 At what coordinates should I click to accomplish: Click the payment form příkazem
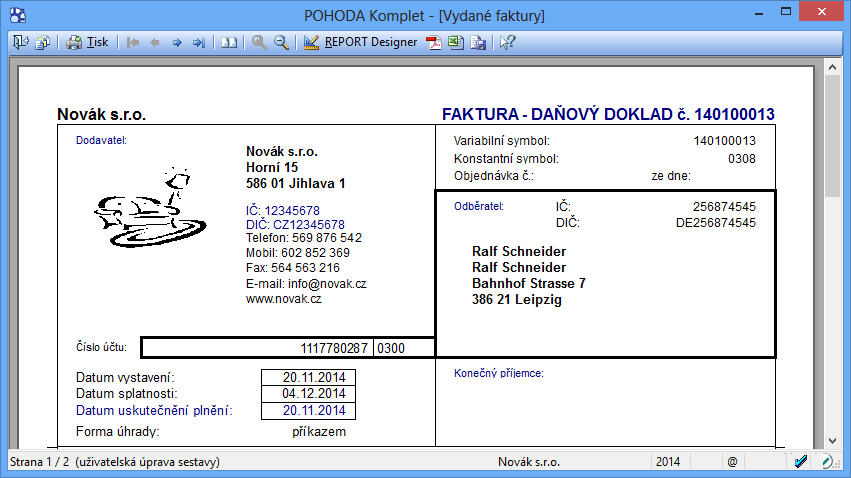click(x=319, y=432)
